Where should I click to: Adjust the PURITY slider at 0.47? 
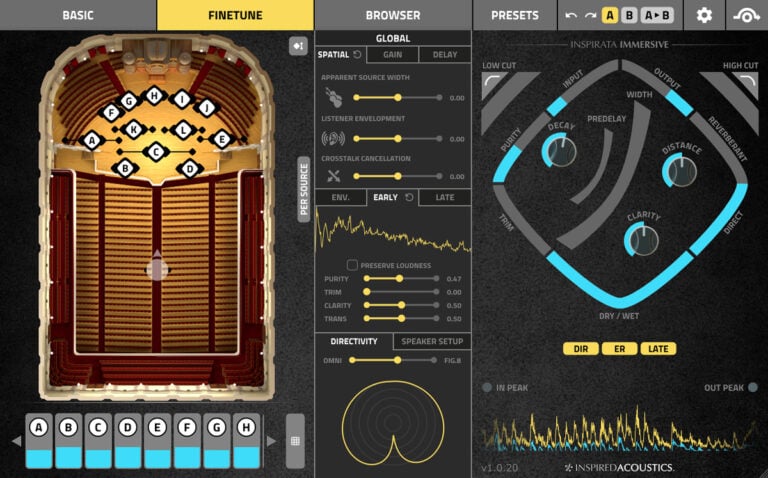tap(400, 279)
